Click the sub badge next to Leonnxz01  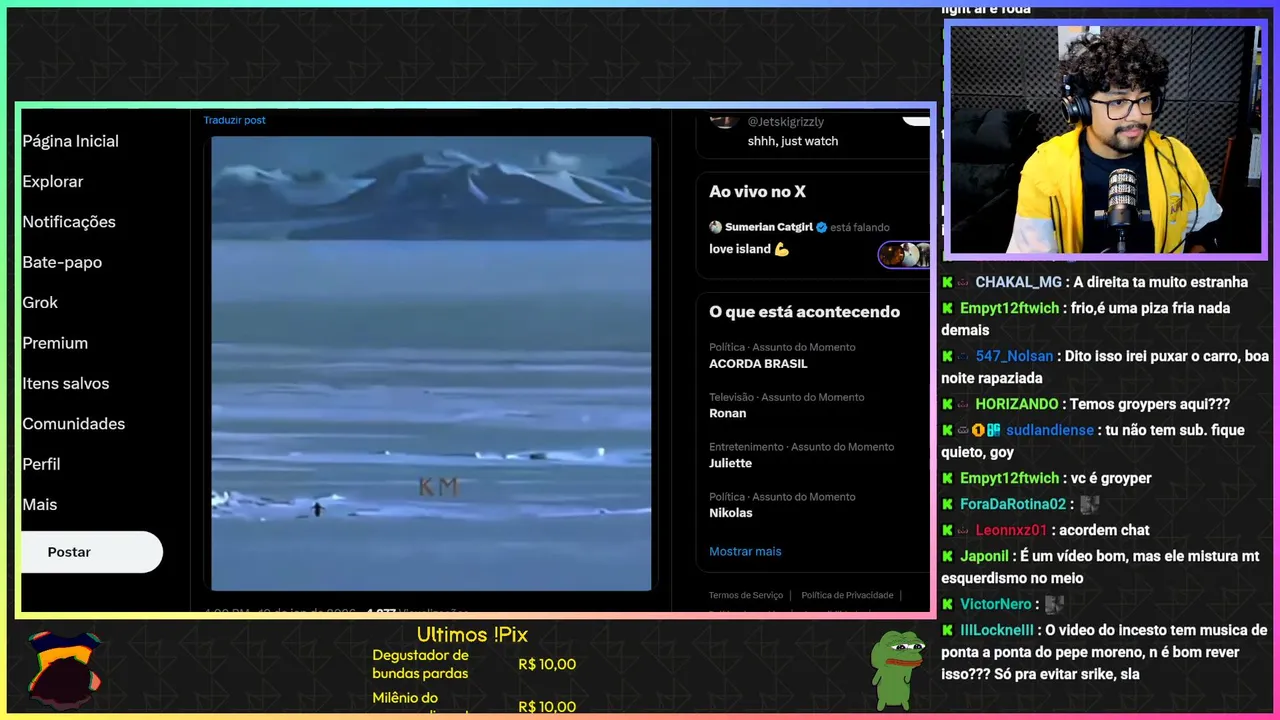point(963,531)
